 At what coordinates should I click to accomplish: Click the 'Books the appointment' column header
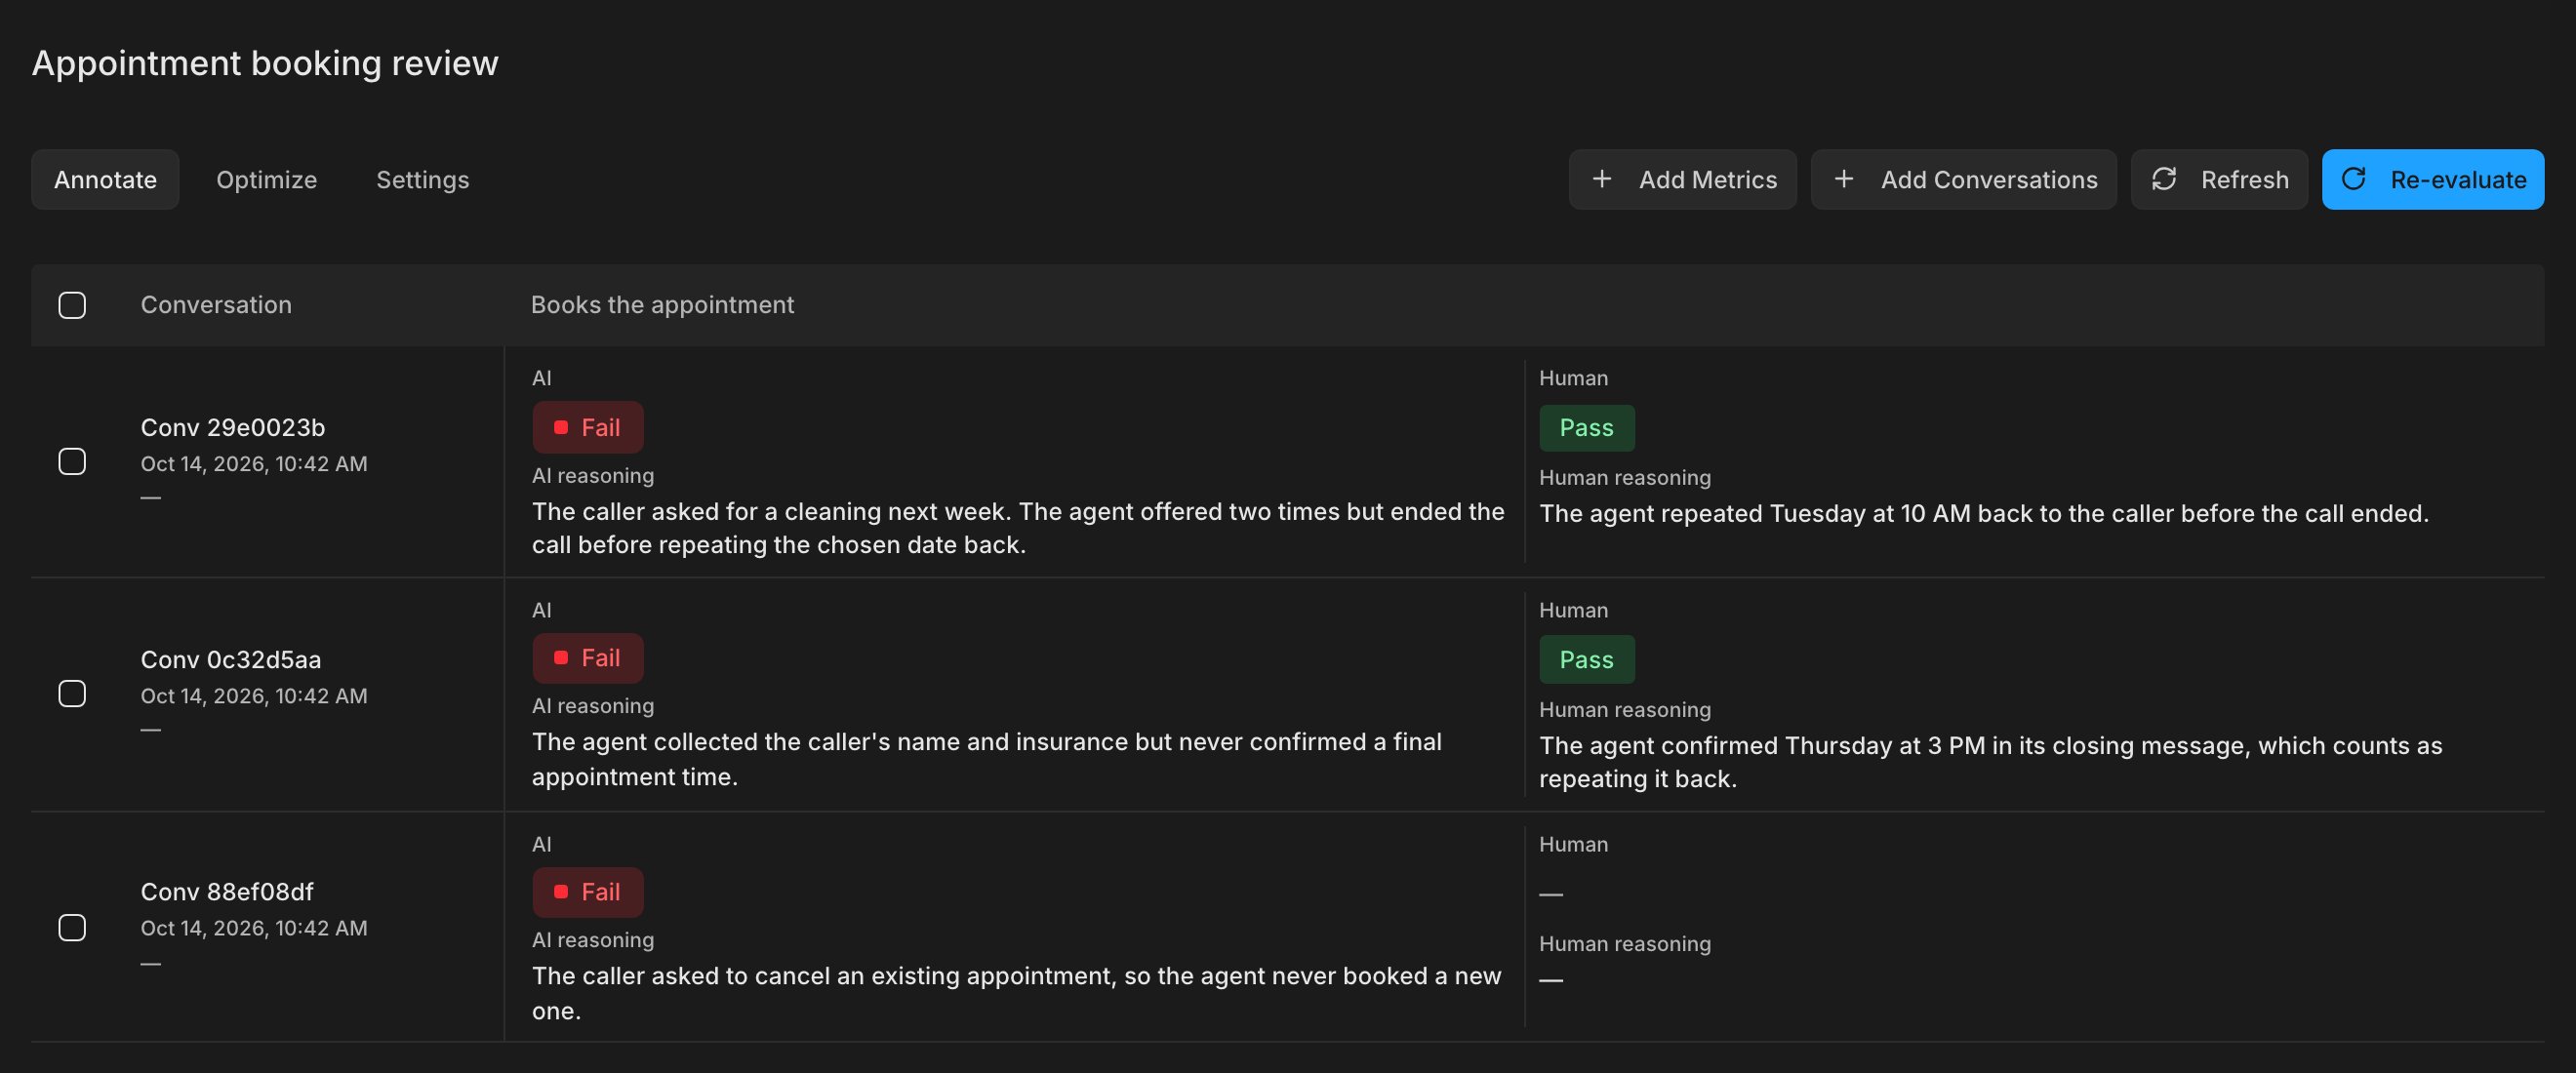click(x=662, y=305)
